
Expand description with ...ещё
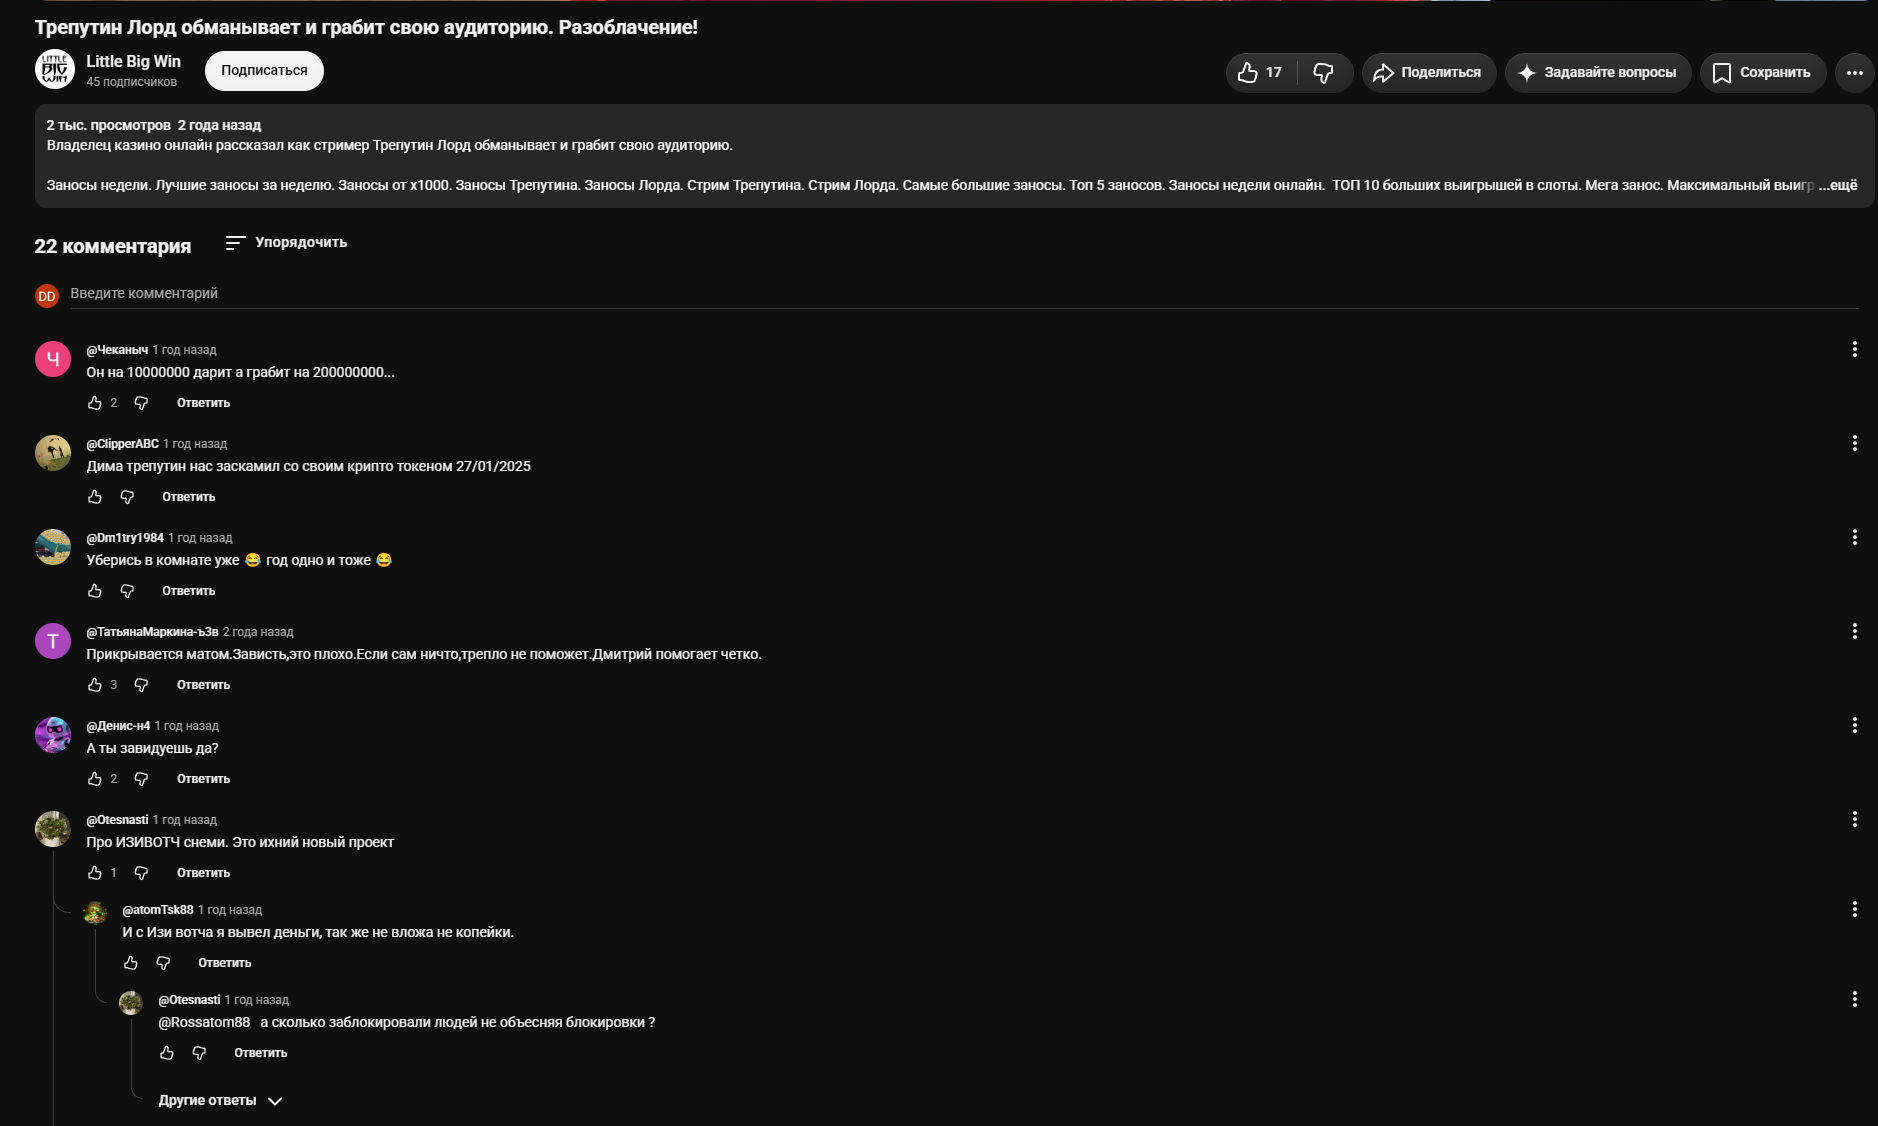pos(1838,185)
